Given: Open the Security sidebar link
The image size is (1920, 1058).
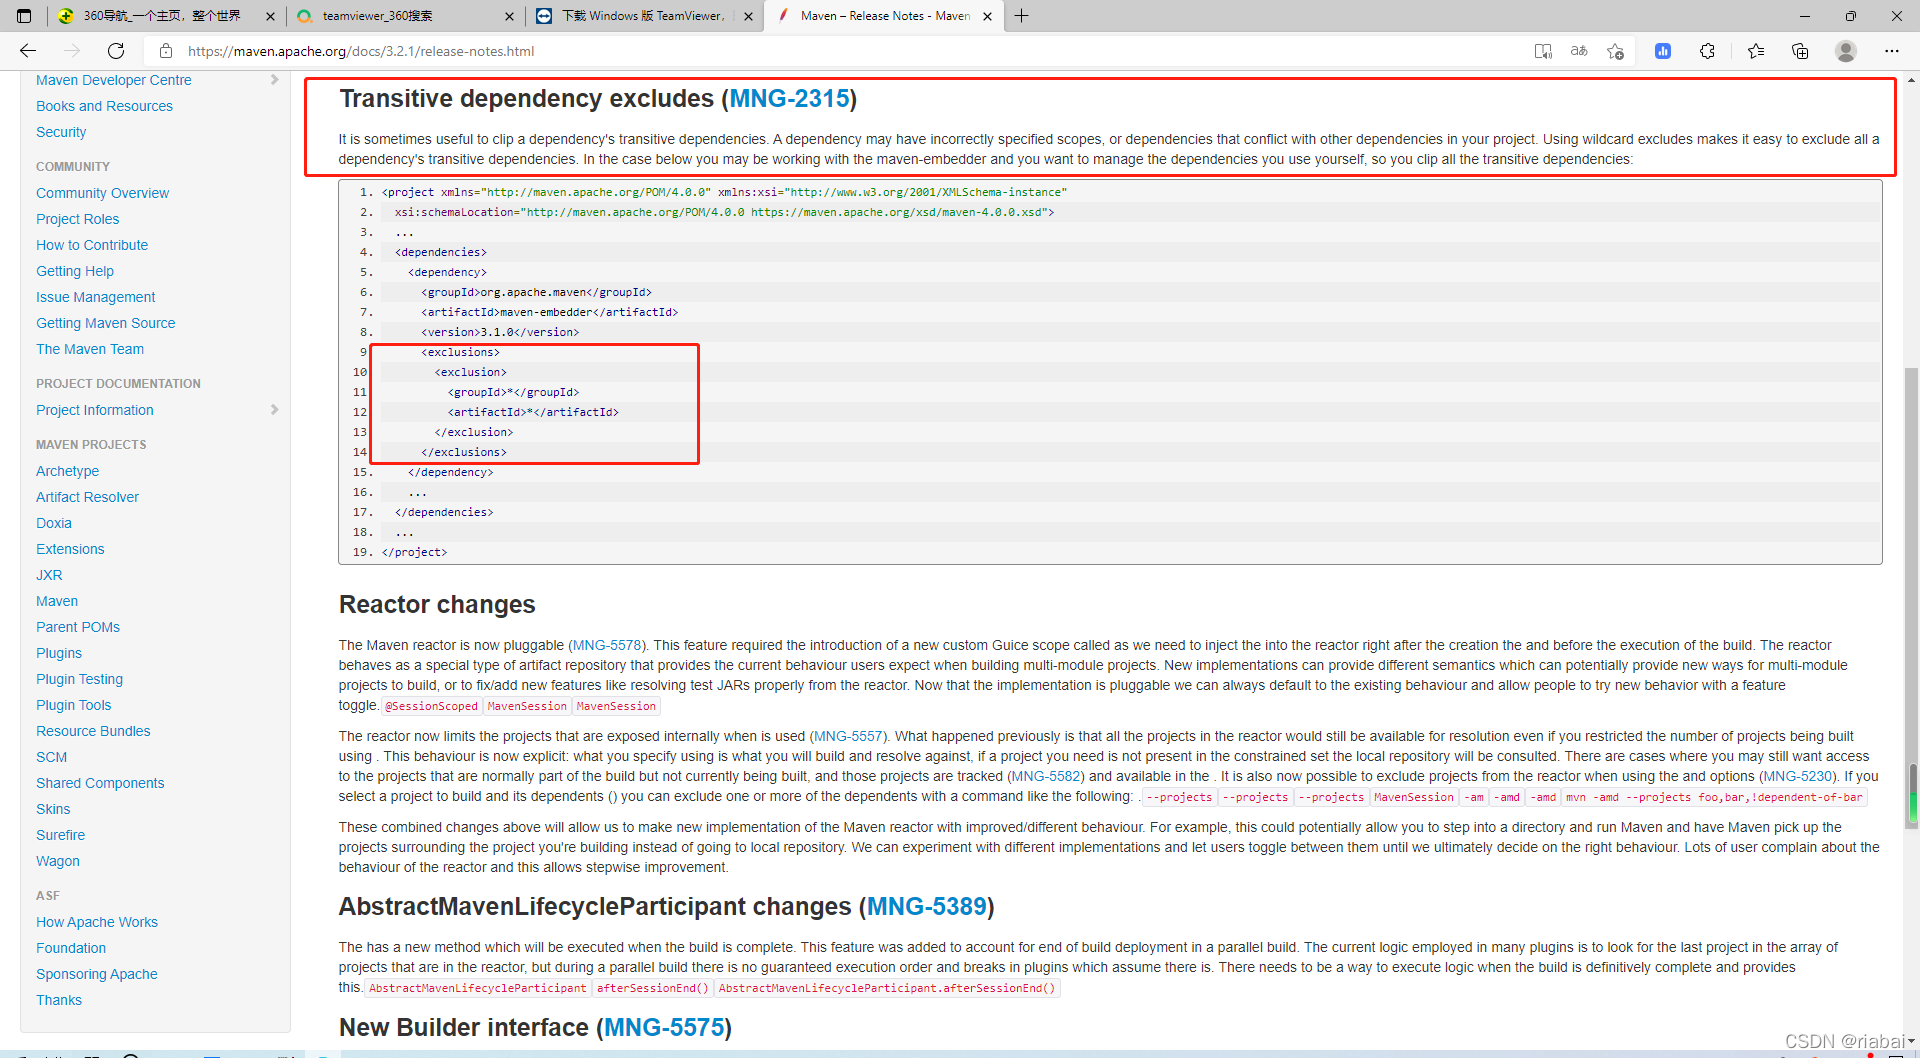Looking at the screenshot, I should pyautogui.click(x=61, y=132).
